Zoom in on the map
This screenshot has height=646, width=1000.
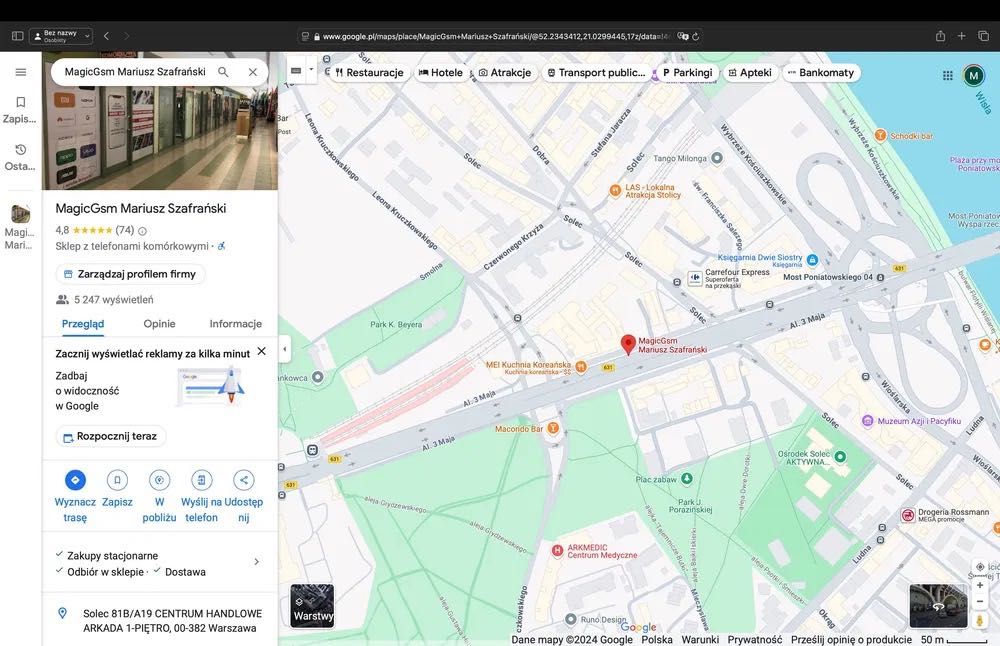coord(980,585)
